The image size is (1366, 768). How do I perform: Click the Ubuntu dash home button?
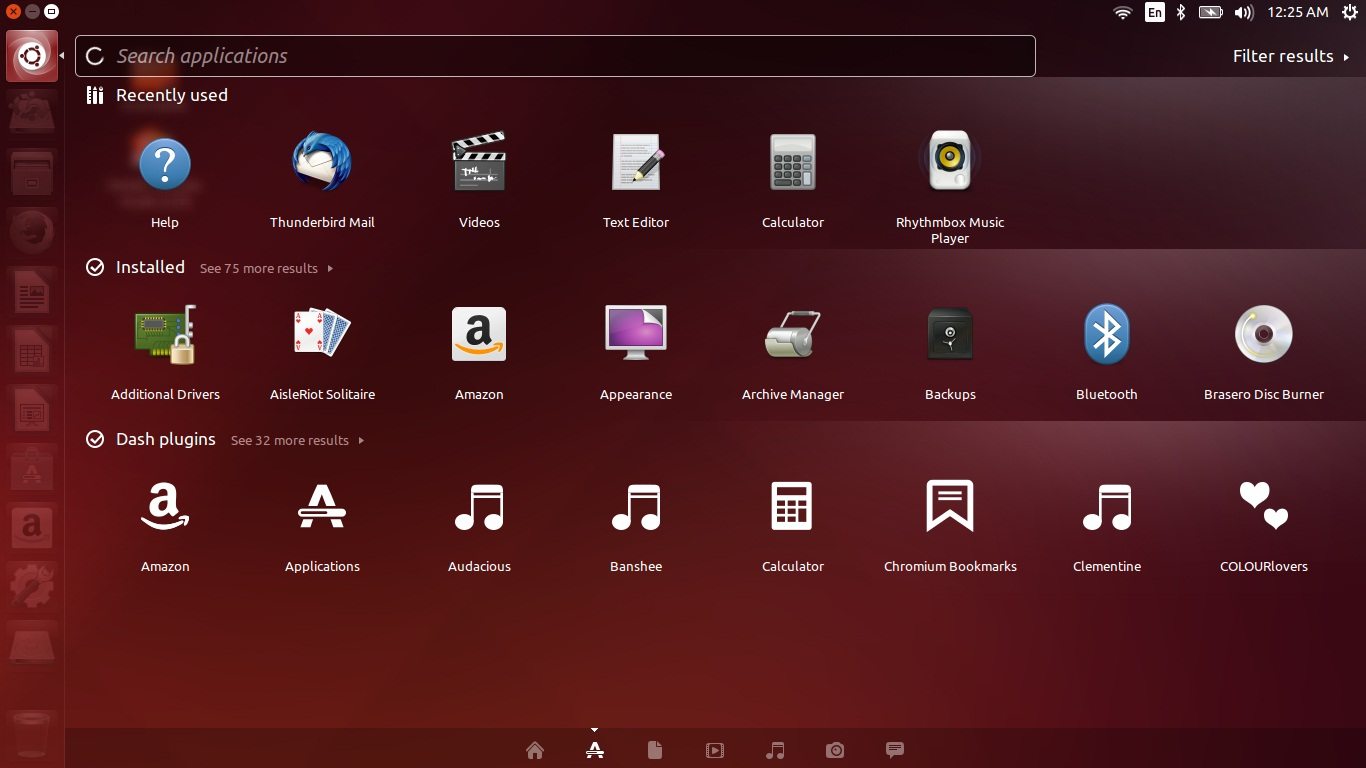(x=31, y=56)
